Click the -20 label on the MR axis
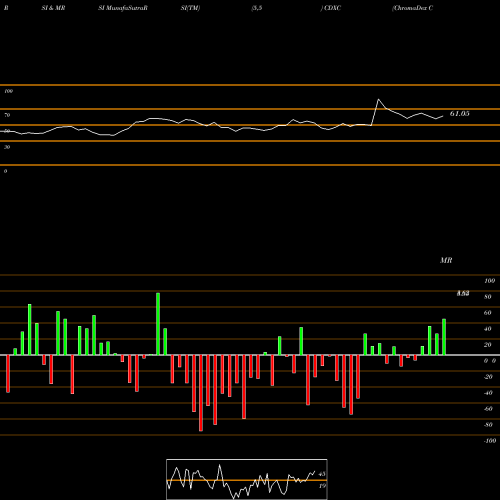 click(488, 377)
